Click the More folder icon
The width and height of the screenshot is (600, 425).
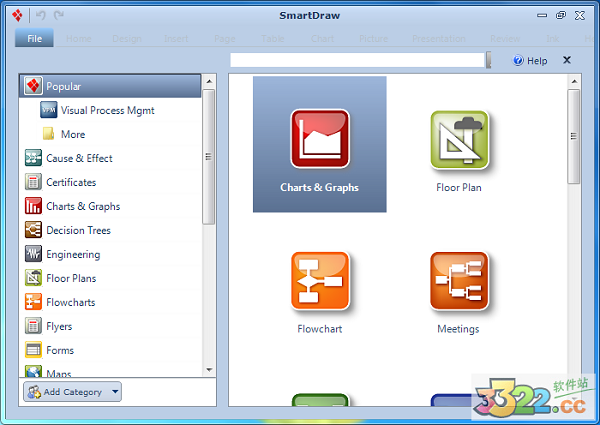pos(48,134)
